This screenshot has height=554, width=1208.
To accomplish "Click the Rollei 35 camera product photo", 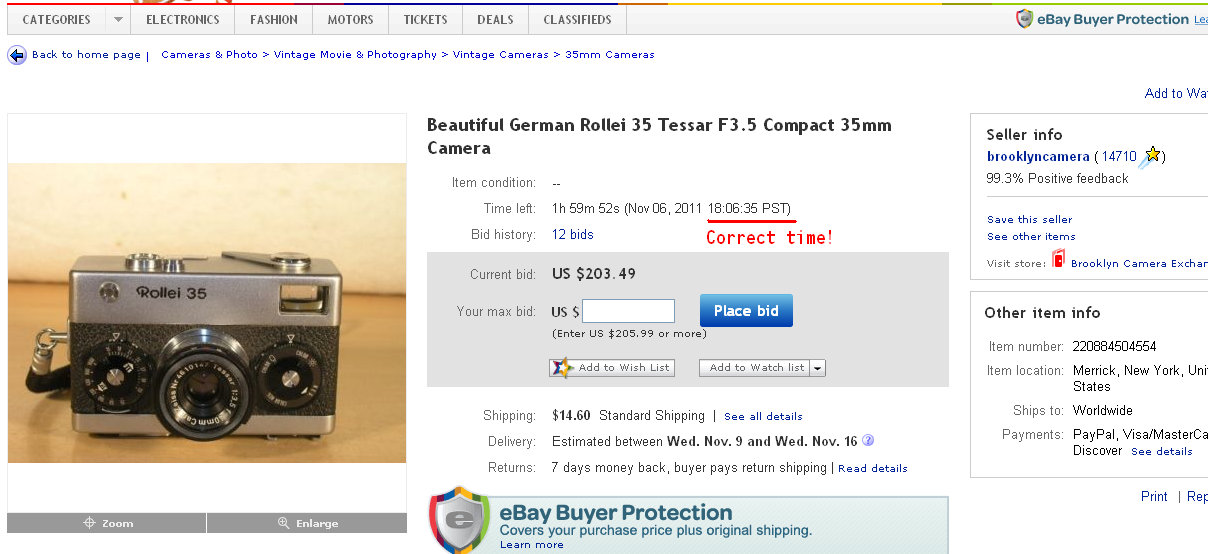I will (x=207, y=312).
